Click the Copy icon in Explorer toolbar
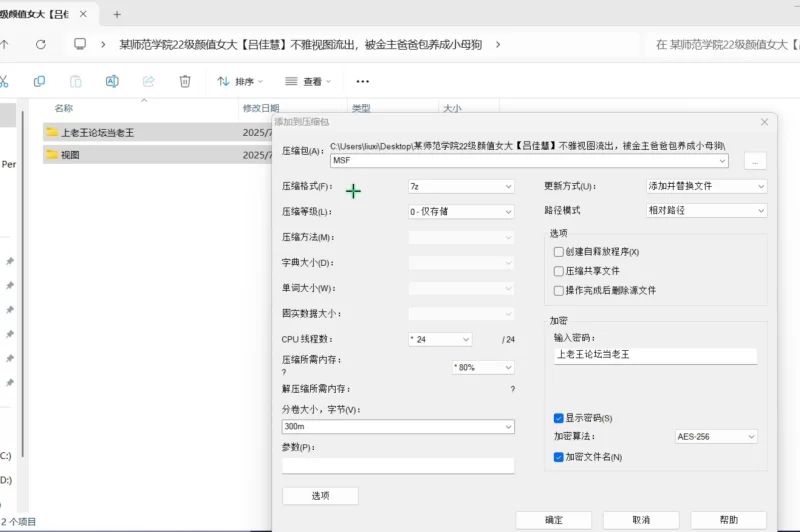This screenshot has width=800, height=532. 39,81
